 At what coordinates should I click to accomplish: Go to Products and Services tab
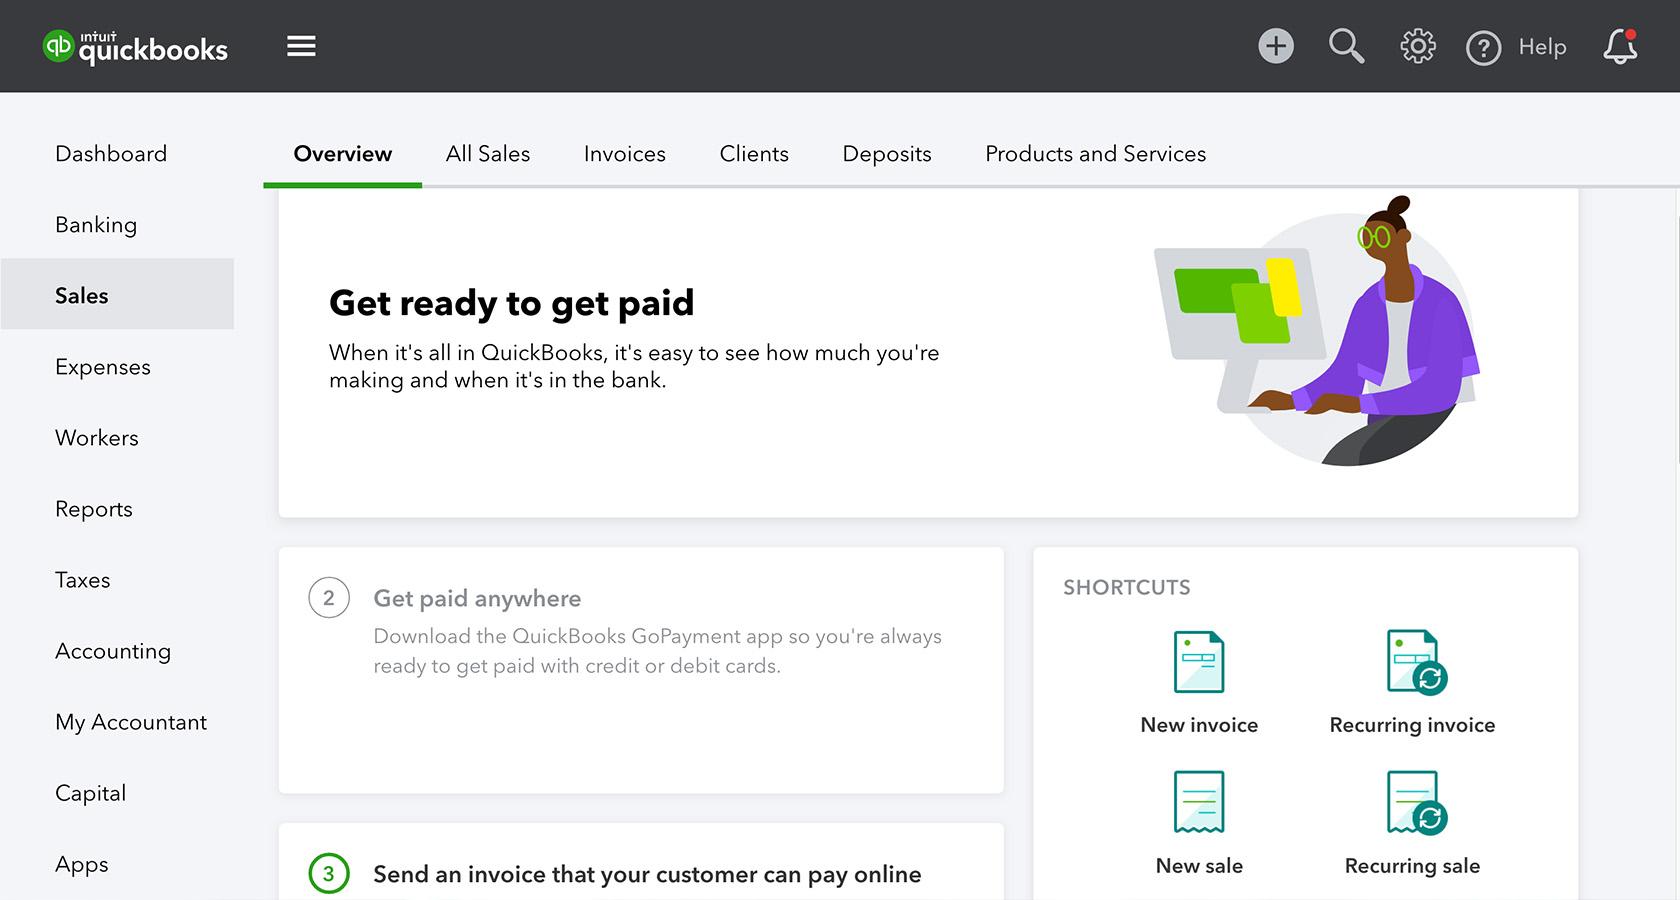point(1095,154)
